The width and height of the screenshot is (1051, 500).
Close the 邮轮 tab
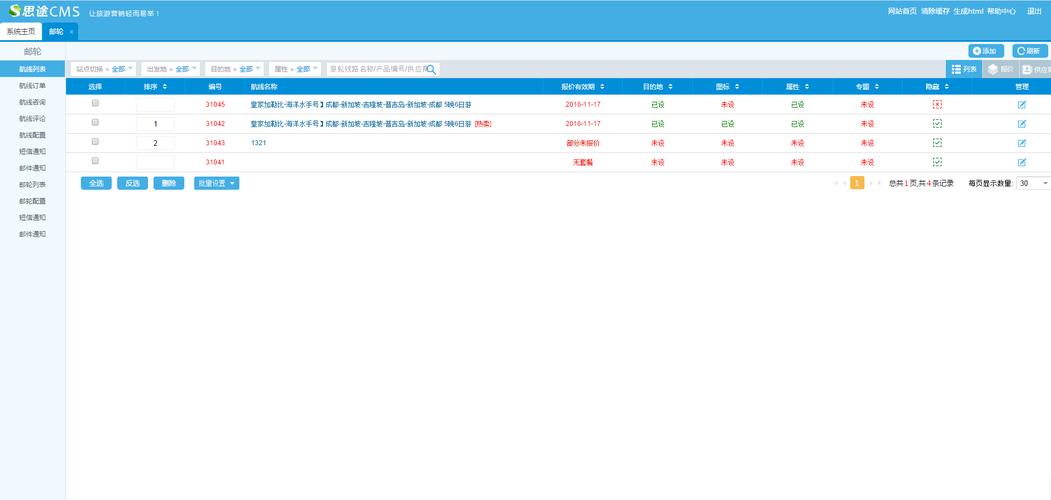click(71, 32)
